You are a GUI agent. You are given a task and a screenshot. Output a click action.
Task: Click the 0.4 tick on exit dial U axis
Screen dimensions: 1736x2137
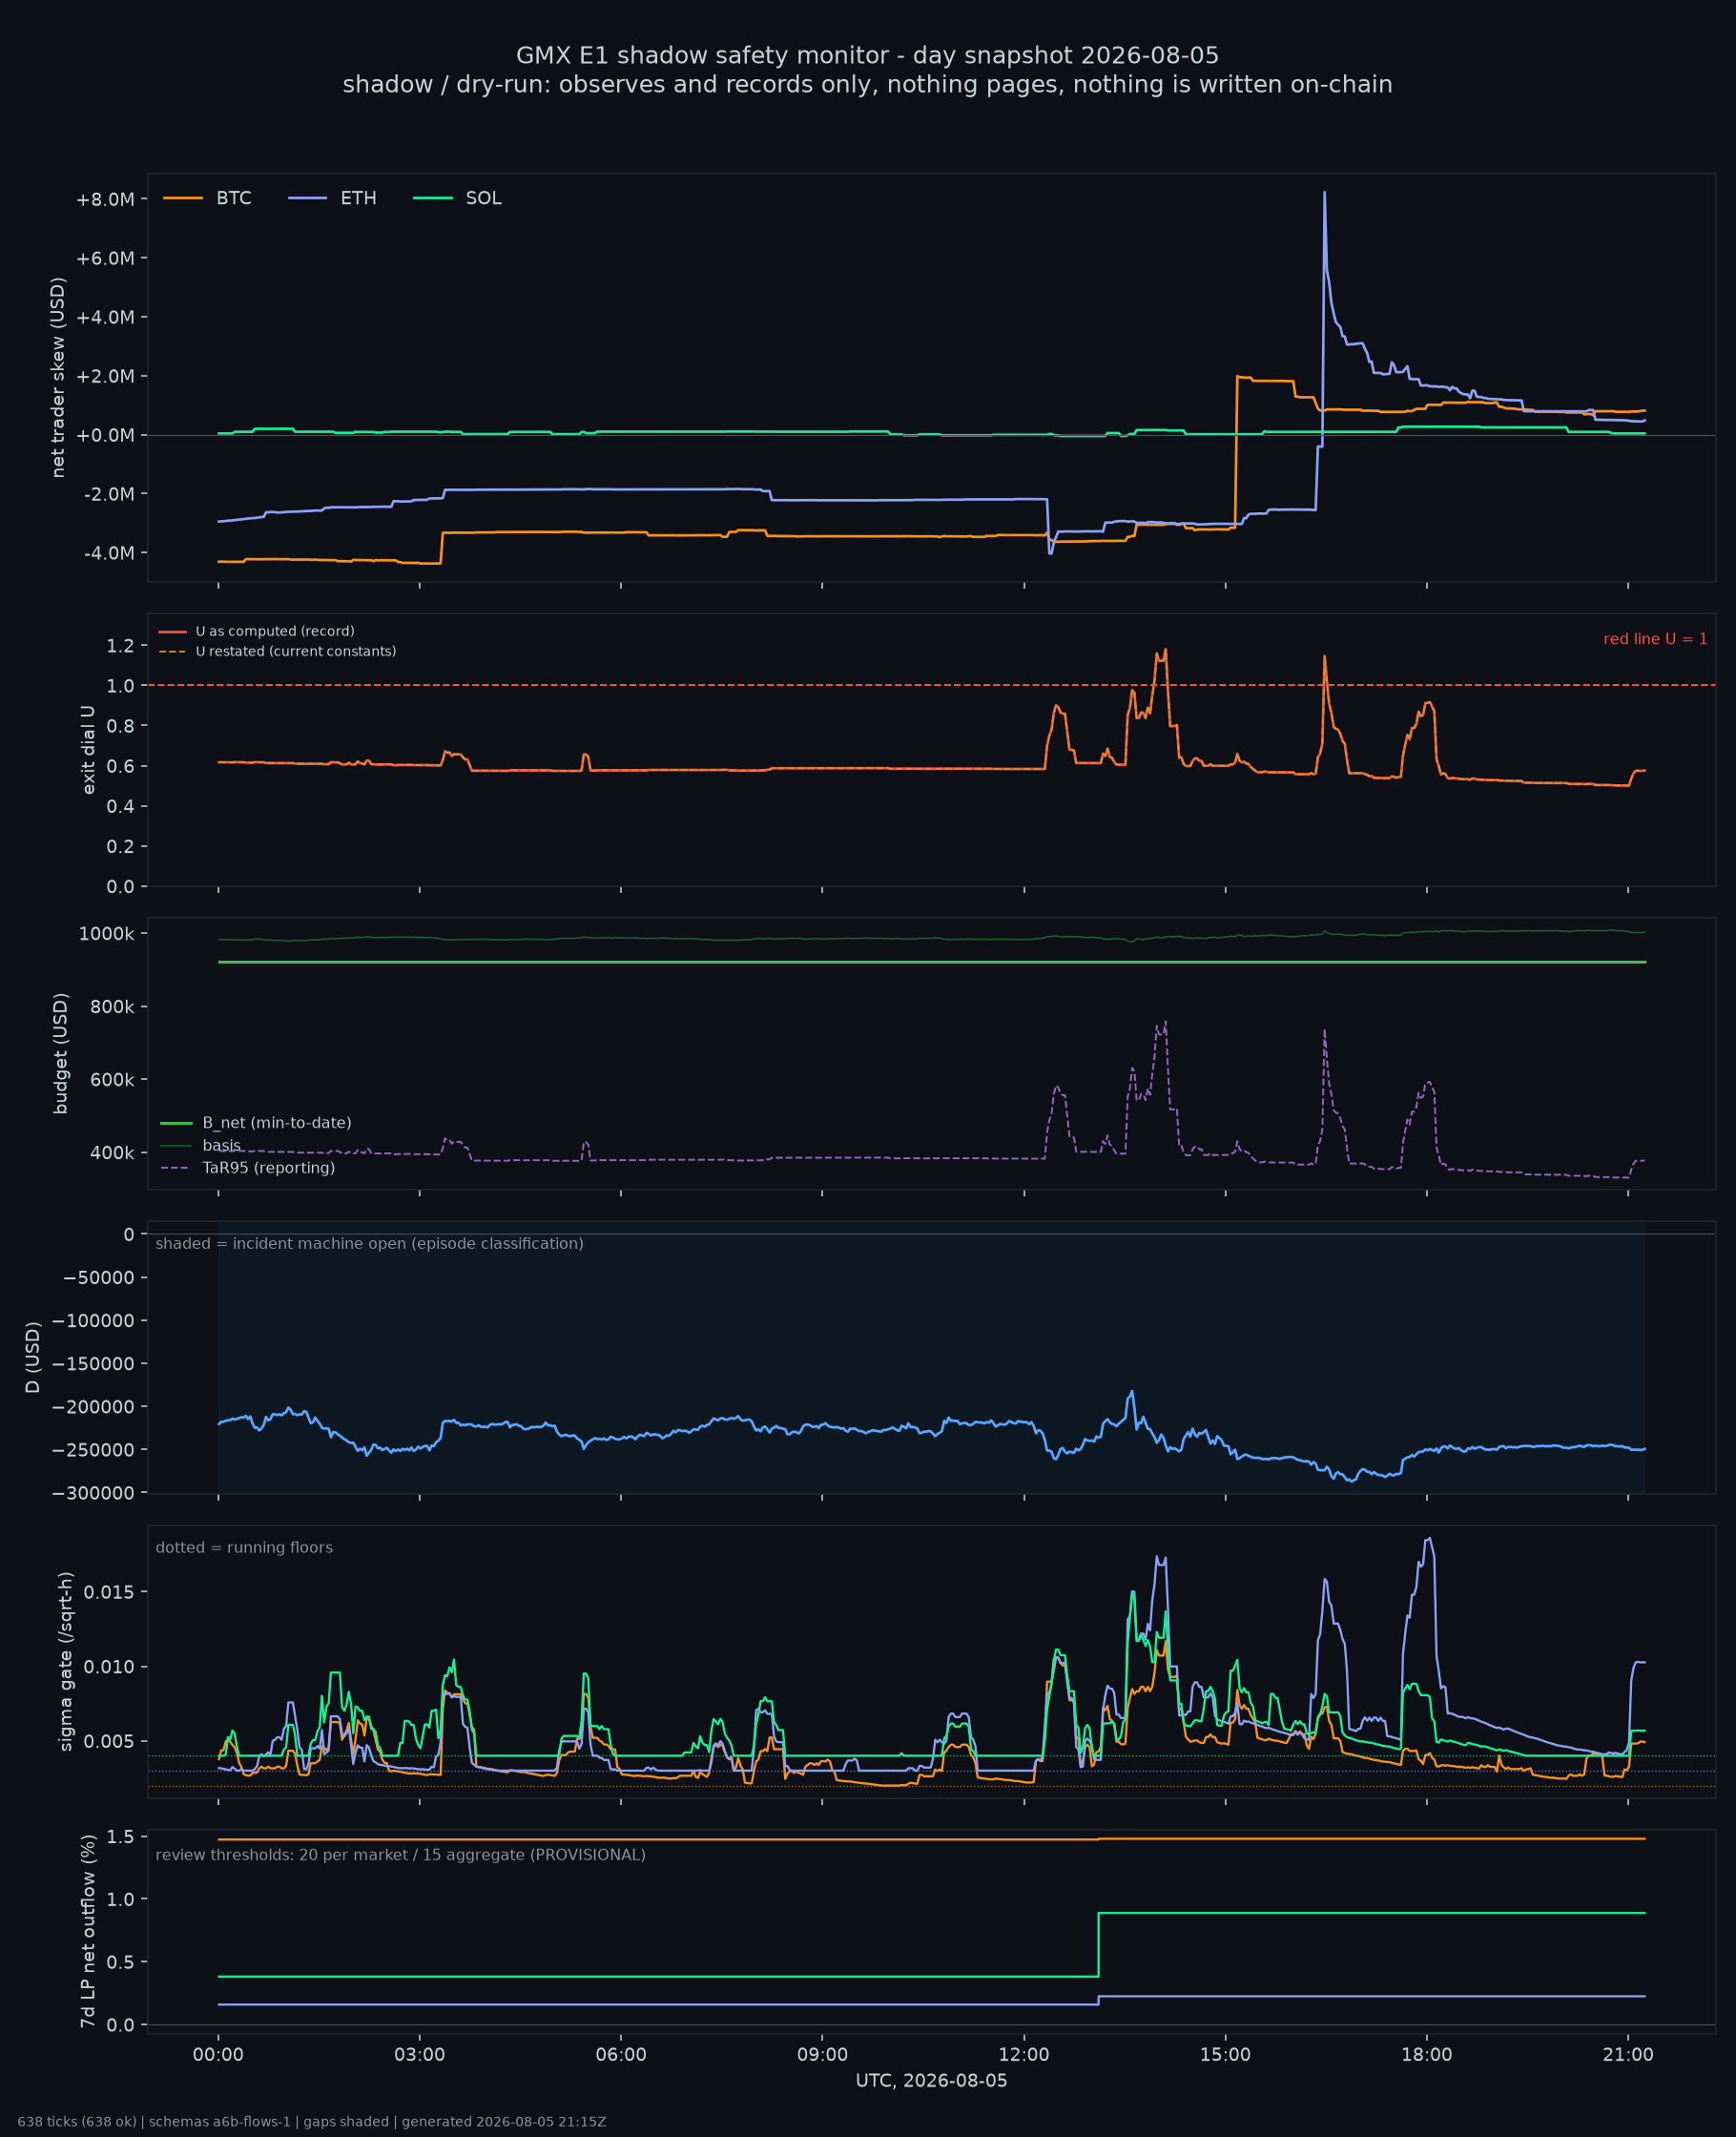point(120,806)
